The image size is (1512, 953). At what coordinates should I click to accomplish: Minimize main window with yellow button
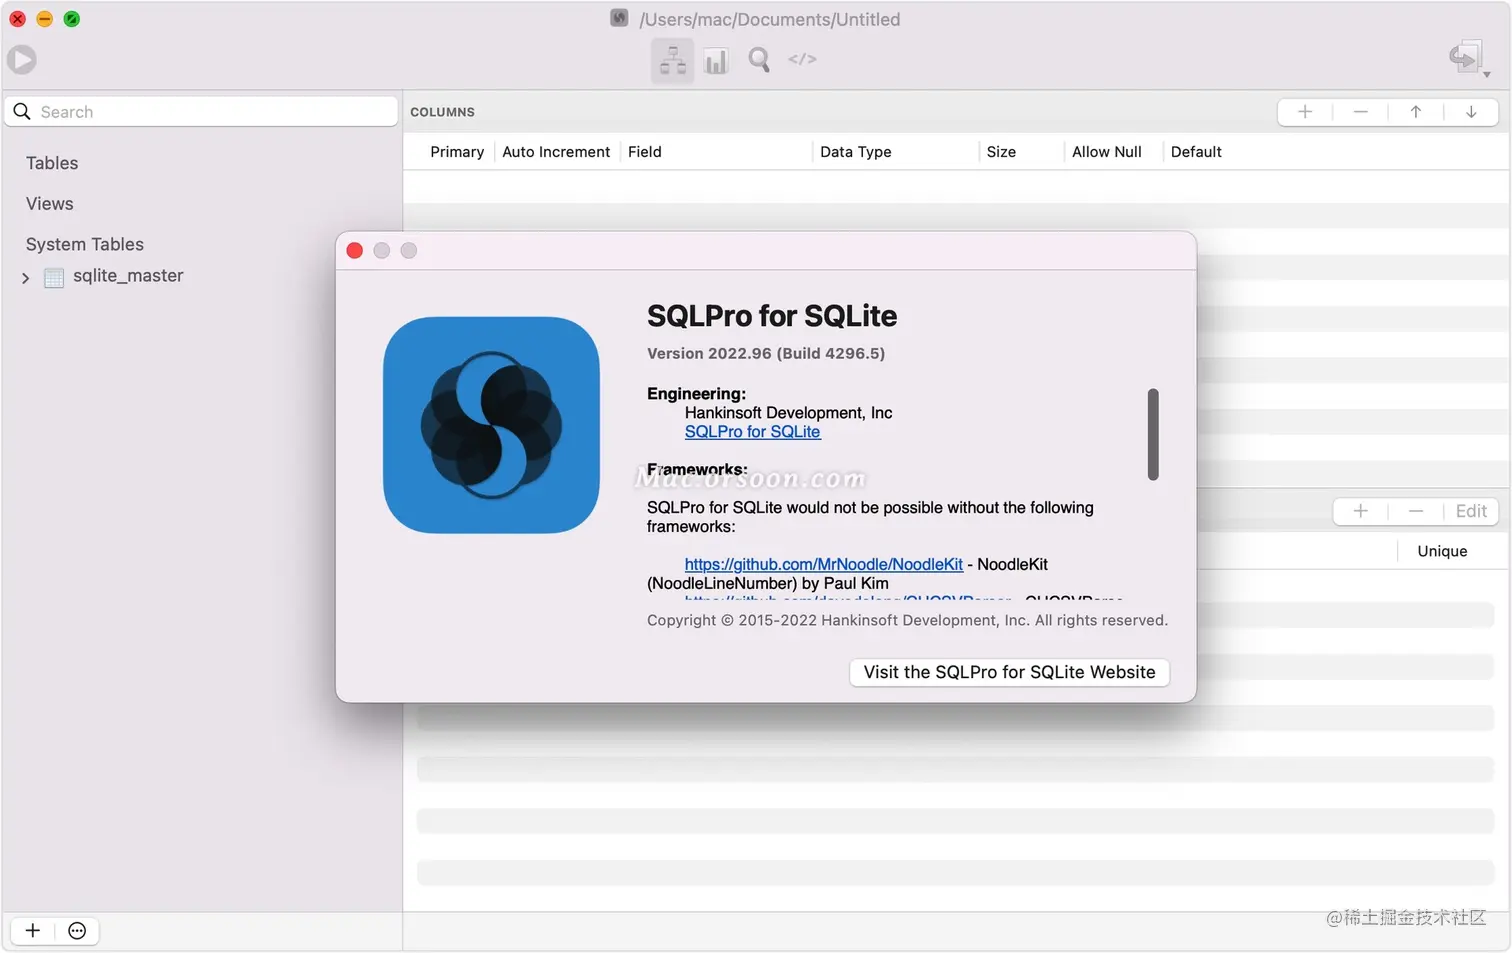pyautogui.click(x=44, y=19)
